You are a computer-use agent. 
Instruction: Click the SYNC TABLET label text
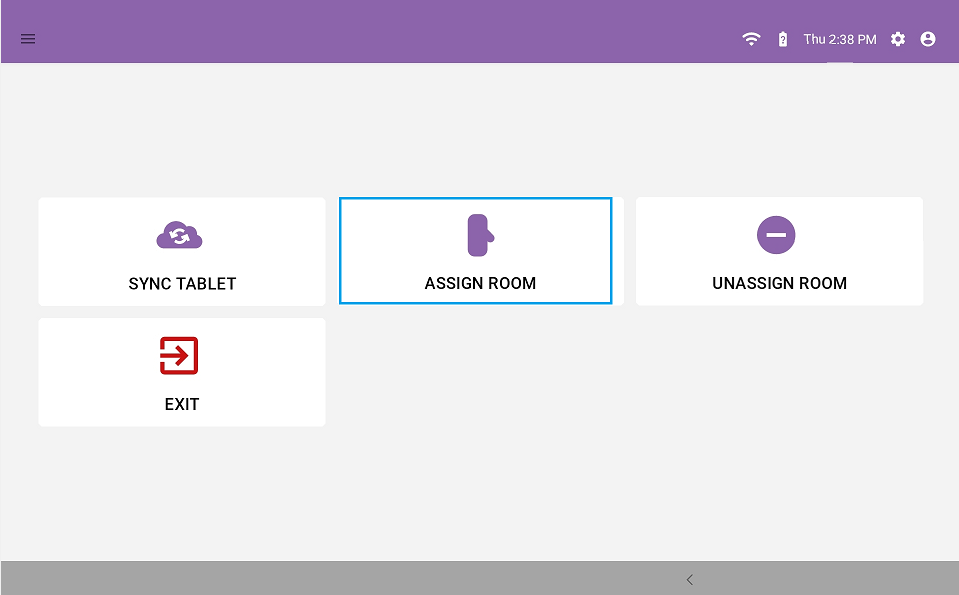coord(181,283)
